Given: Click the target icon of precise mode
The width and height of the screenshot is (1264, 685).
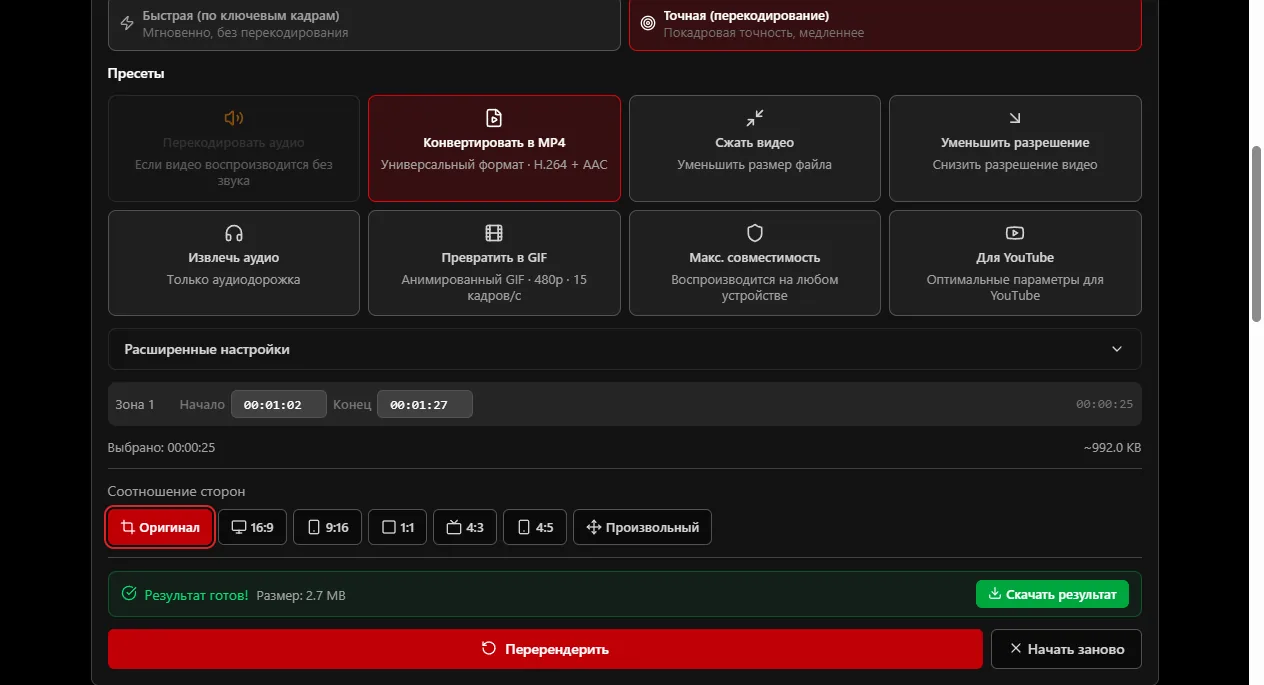Looking at the screenshot, I should (x=647, y=22).
